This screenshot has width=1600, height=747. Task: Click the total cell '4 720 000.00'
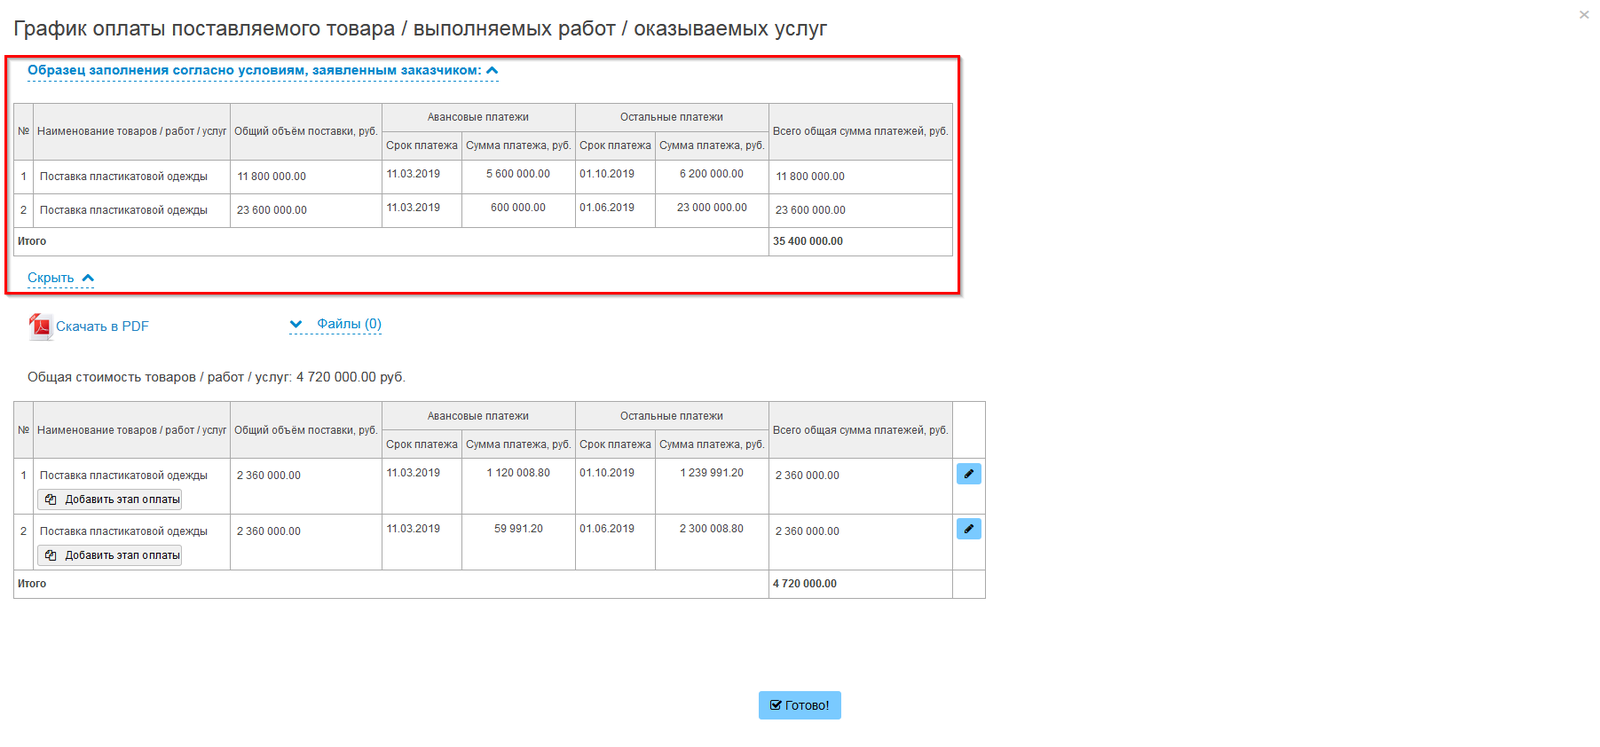pos(805,584)
